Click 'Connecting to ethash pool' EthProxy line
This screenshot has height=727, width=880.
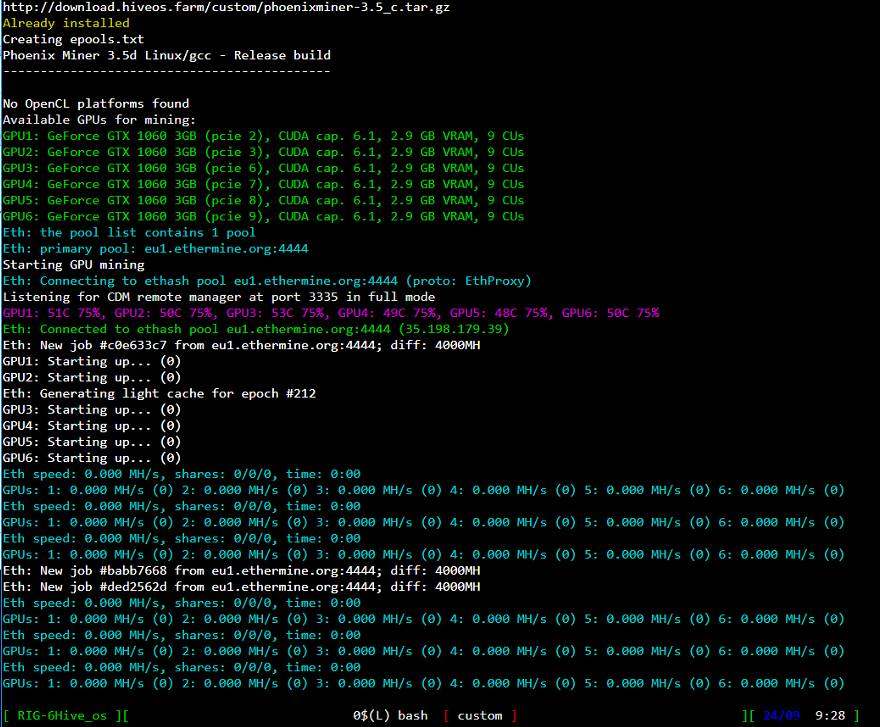(267, 281)
